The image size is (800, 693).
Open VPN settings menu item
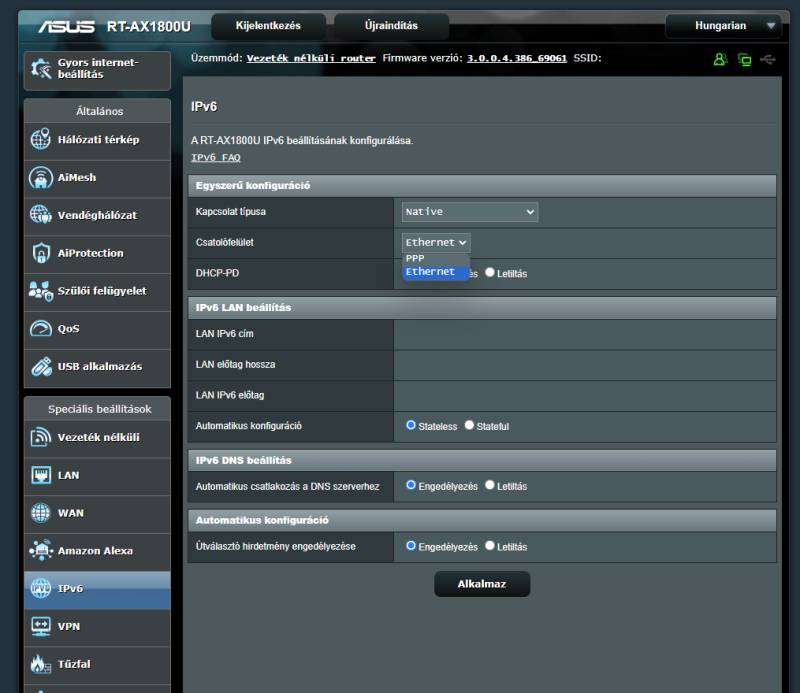point(97,626)
